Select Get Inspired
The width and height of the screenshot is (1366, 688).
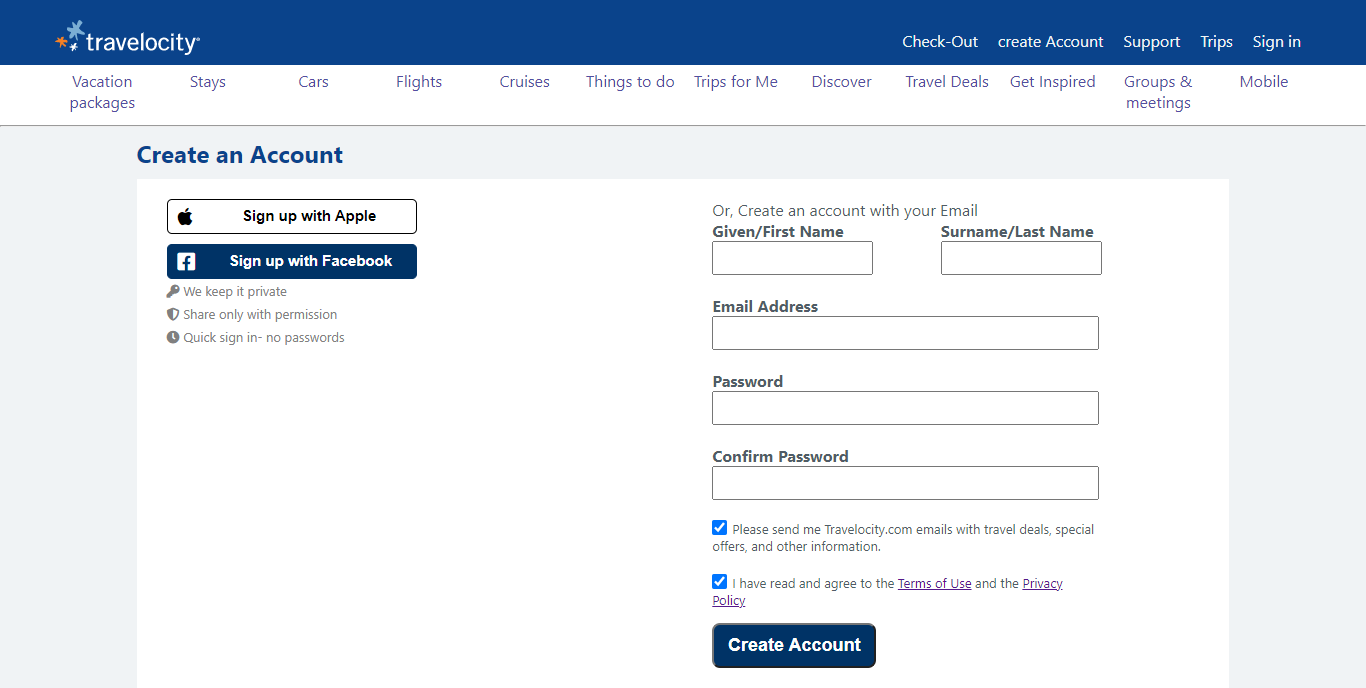pyautogui.click(x=1053, y=82)
